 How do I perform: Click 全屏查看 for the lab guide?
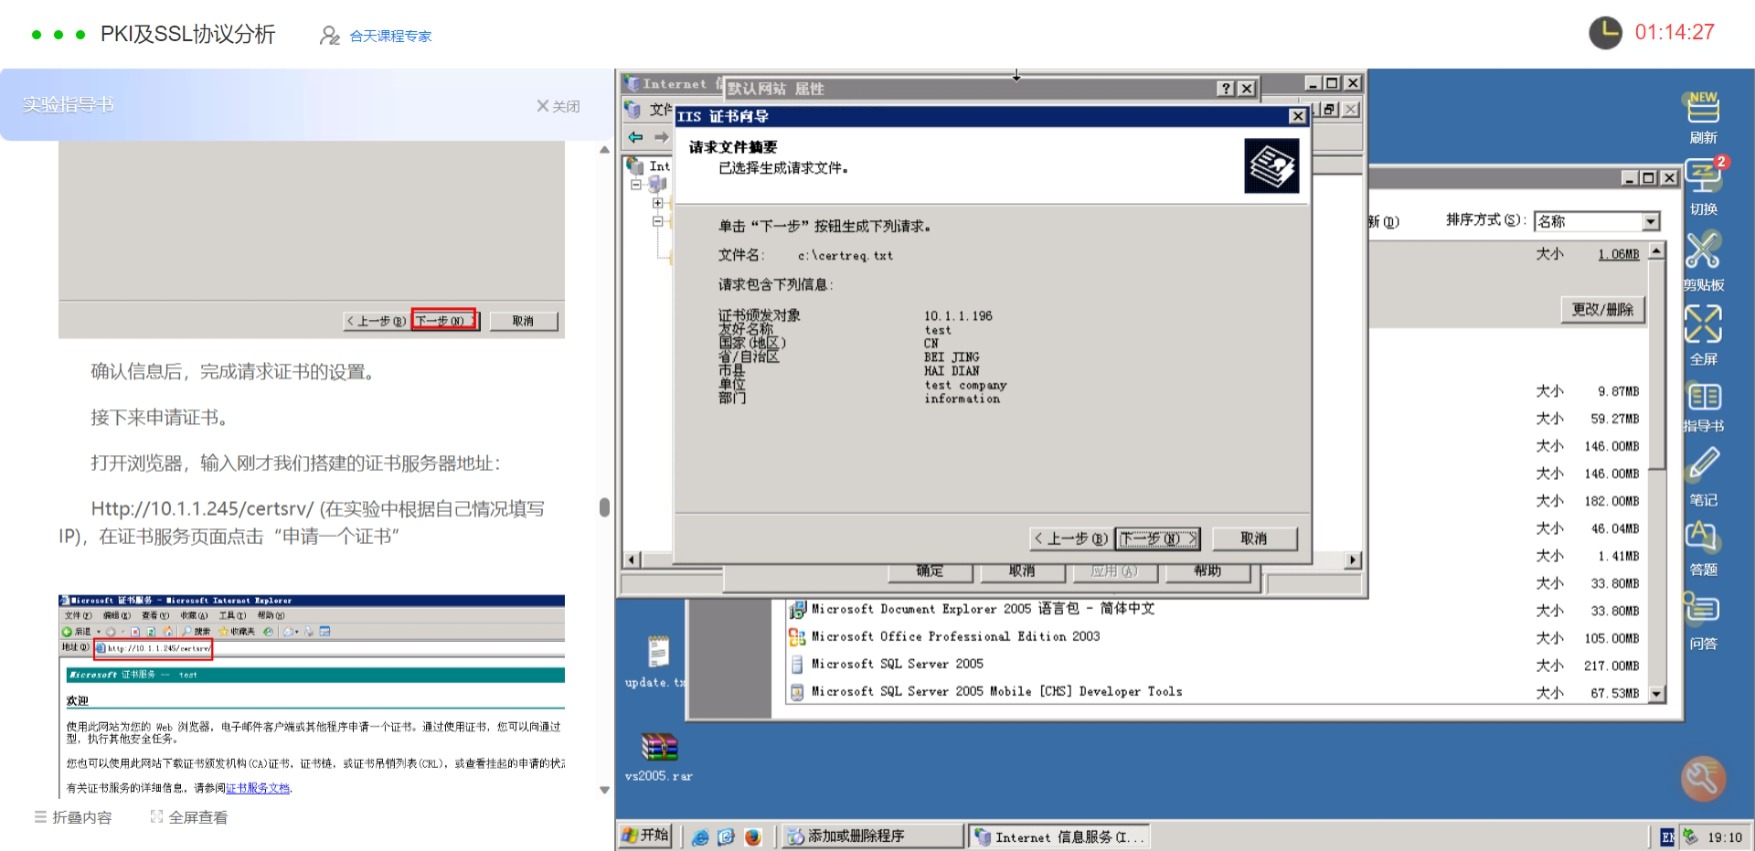tap(189, 817)
